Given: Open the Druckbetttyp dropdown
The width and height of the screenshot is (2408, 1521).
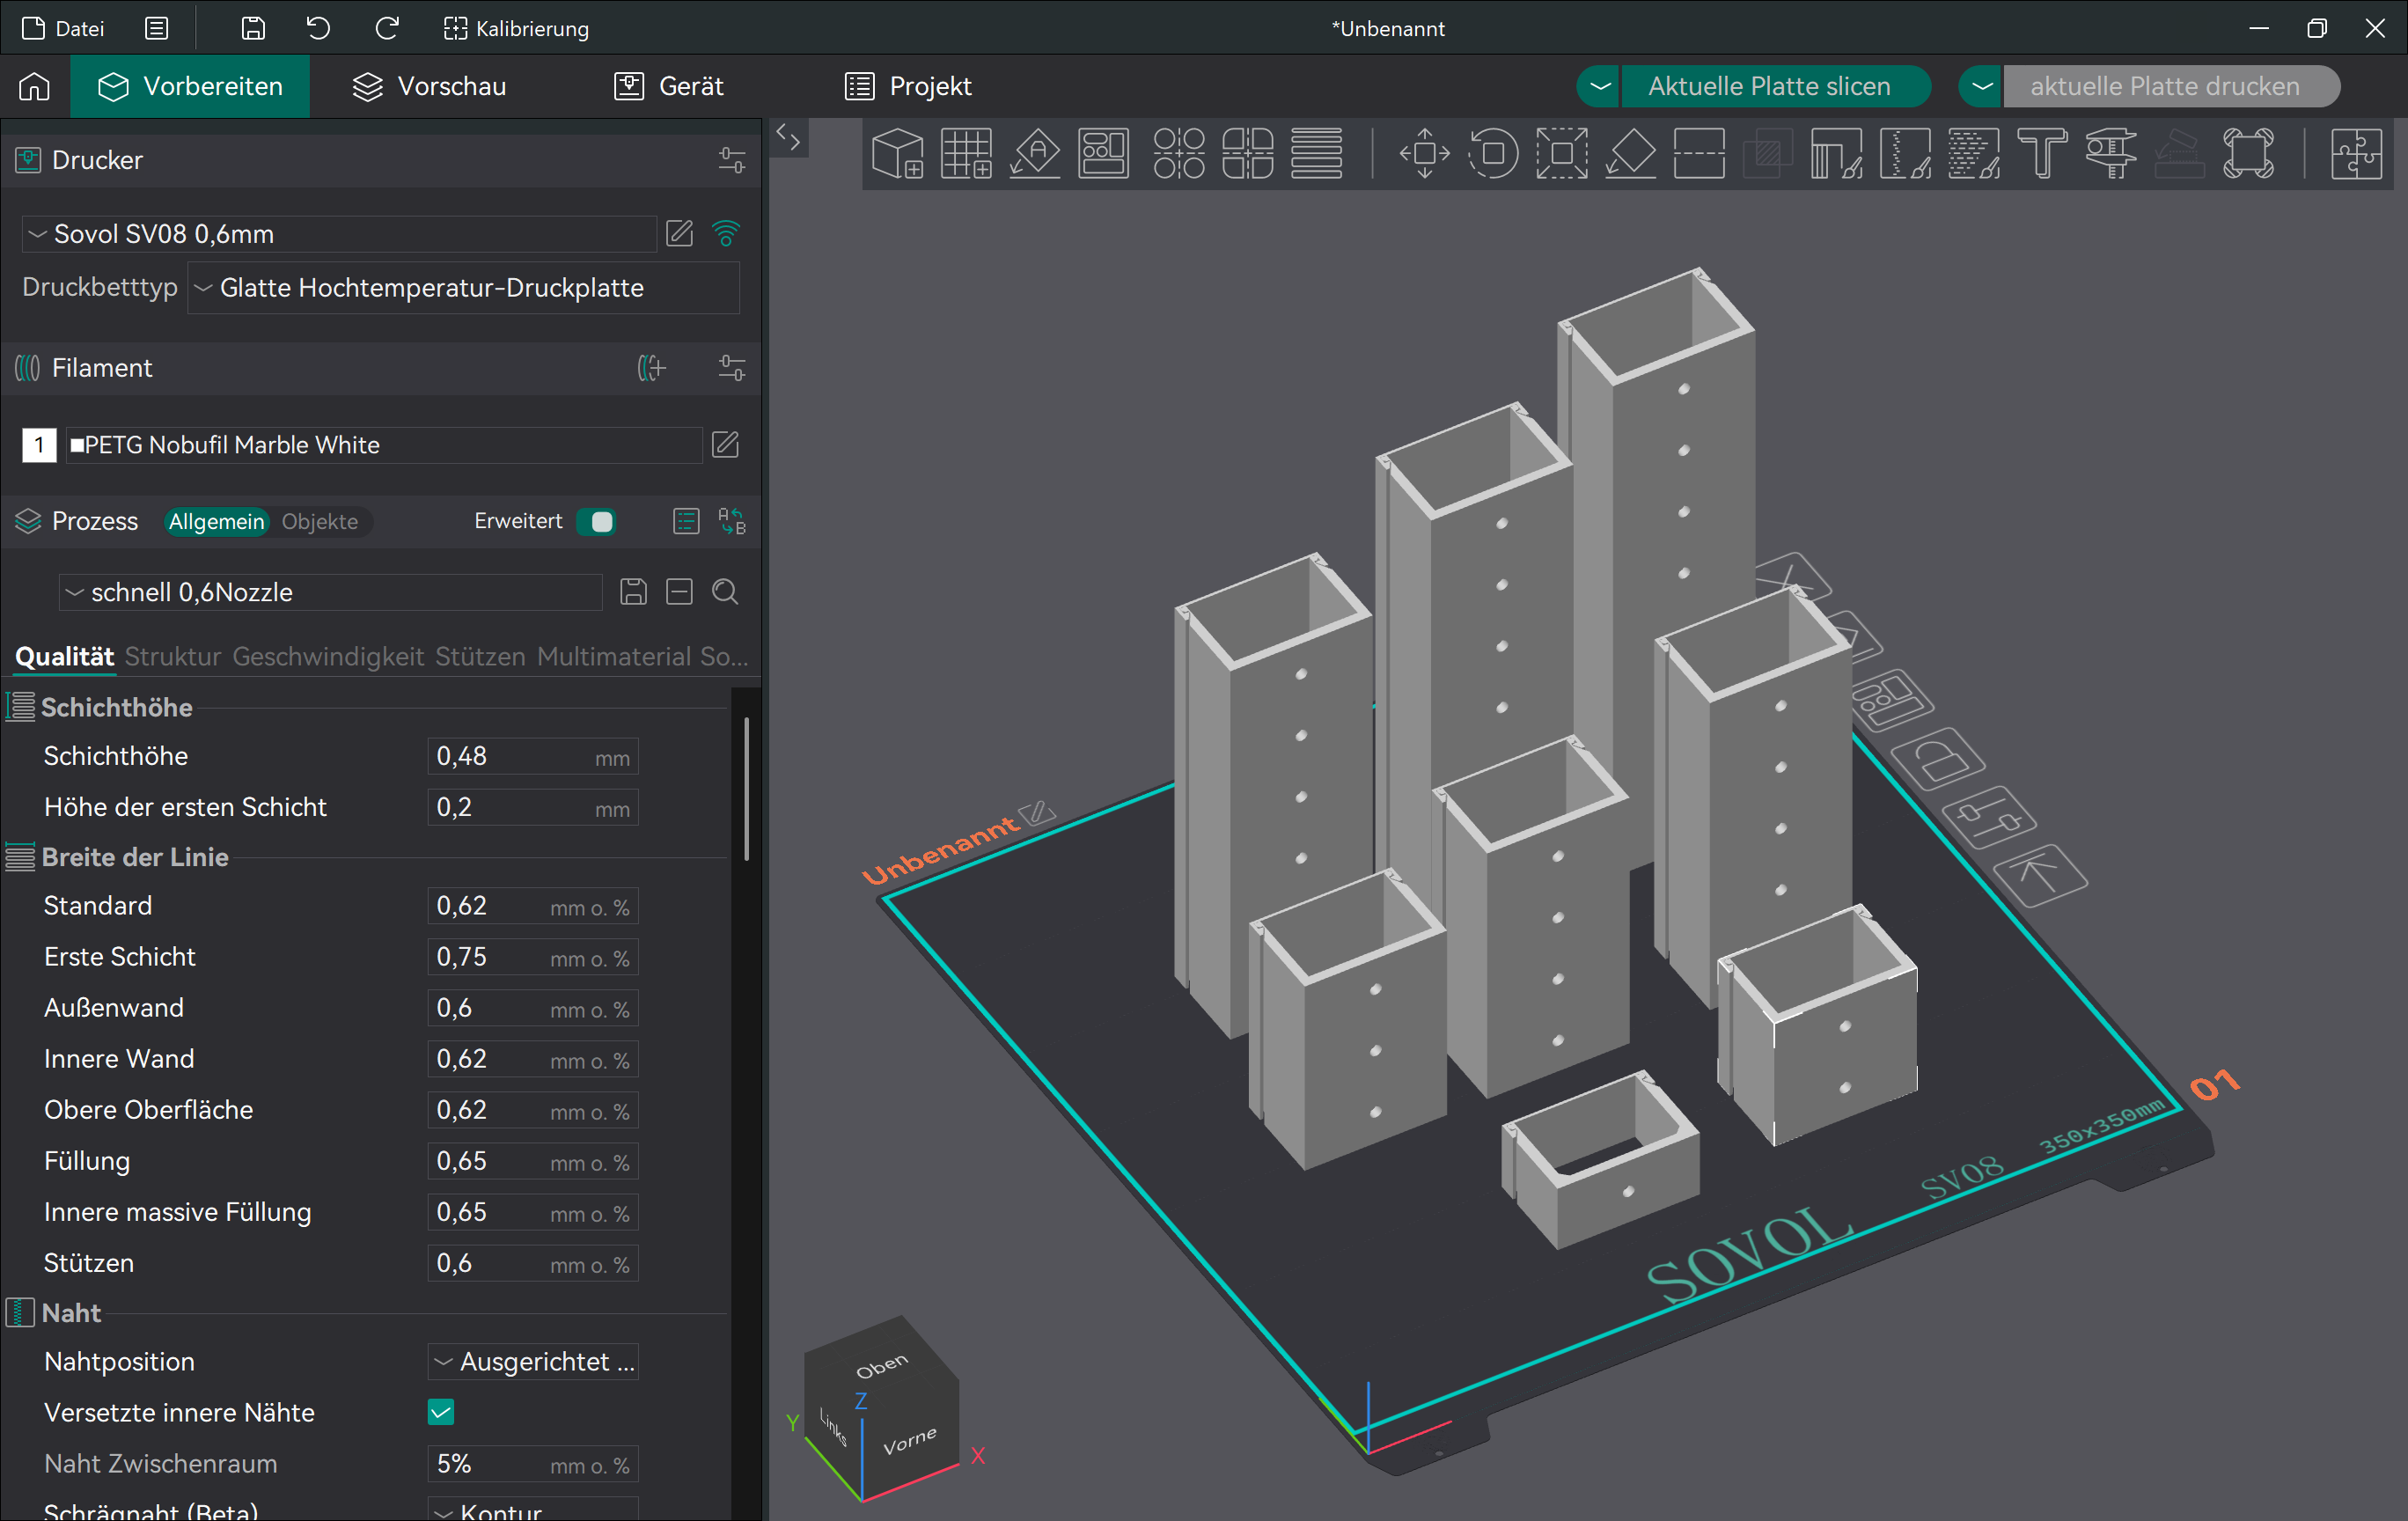Looking at the screenshot, I should point(464,288).
